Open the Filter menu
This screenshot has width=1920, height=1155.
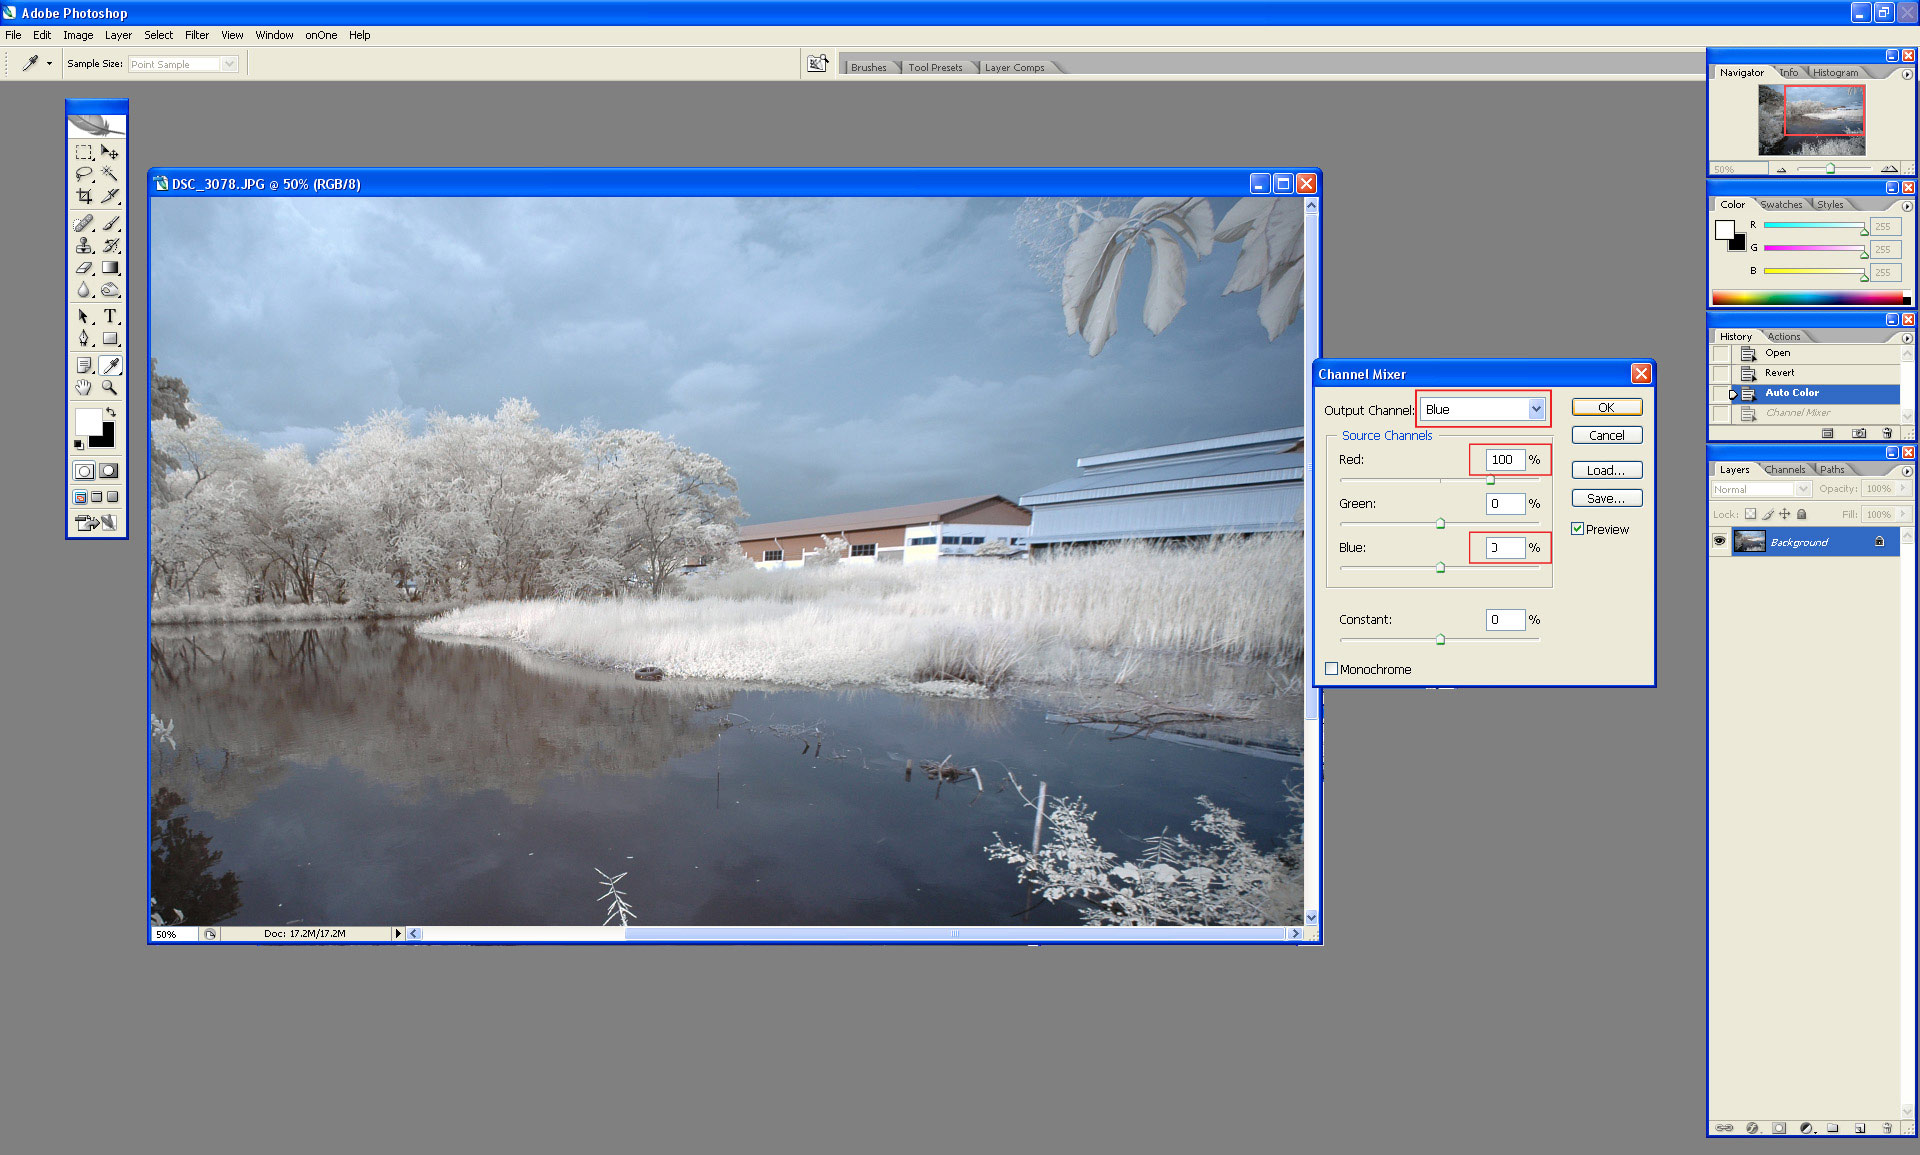pos(196,35)
